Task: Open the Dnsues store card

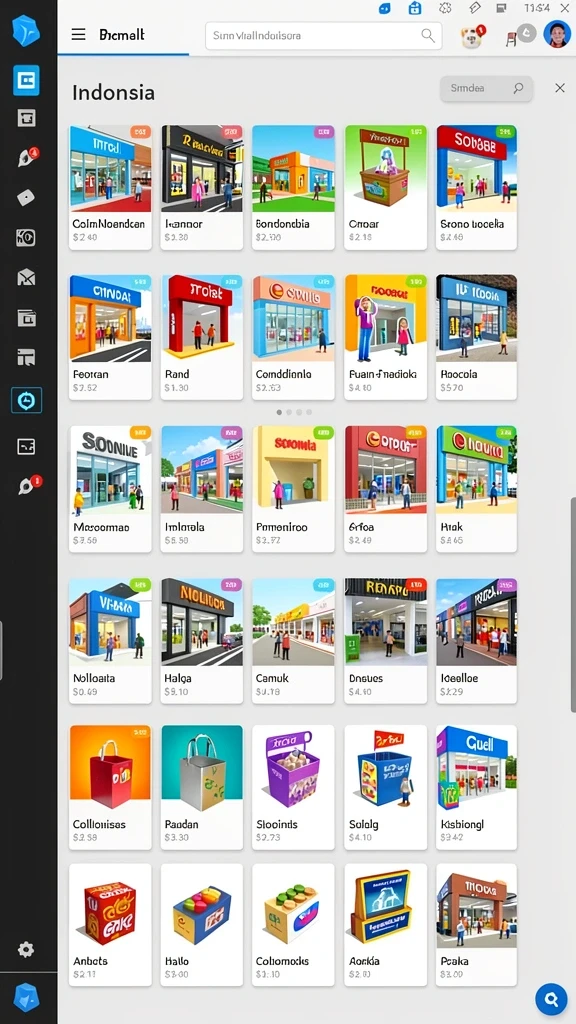Action: coord(385,641)
